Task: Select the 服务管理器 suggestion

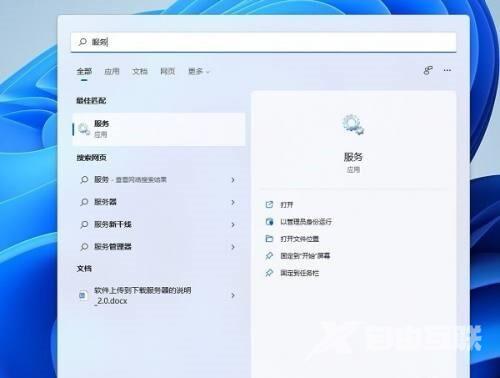Action: tap(159, 247)
